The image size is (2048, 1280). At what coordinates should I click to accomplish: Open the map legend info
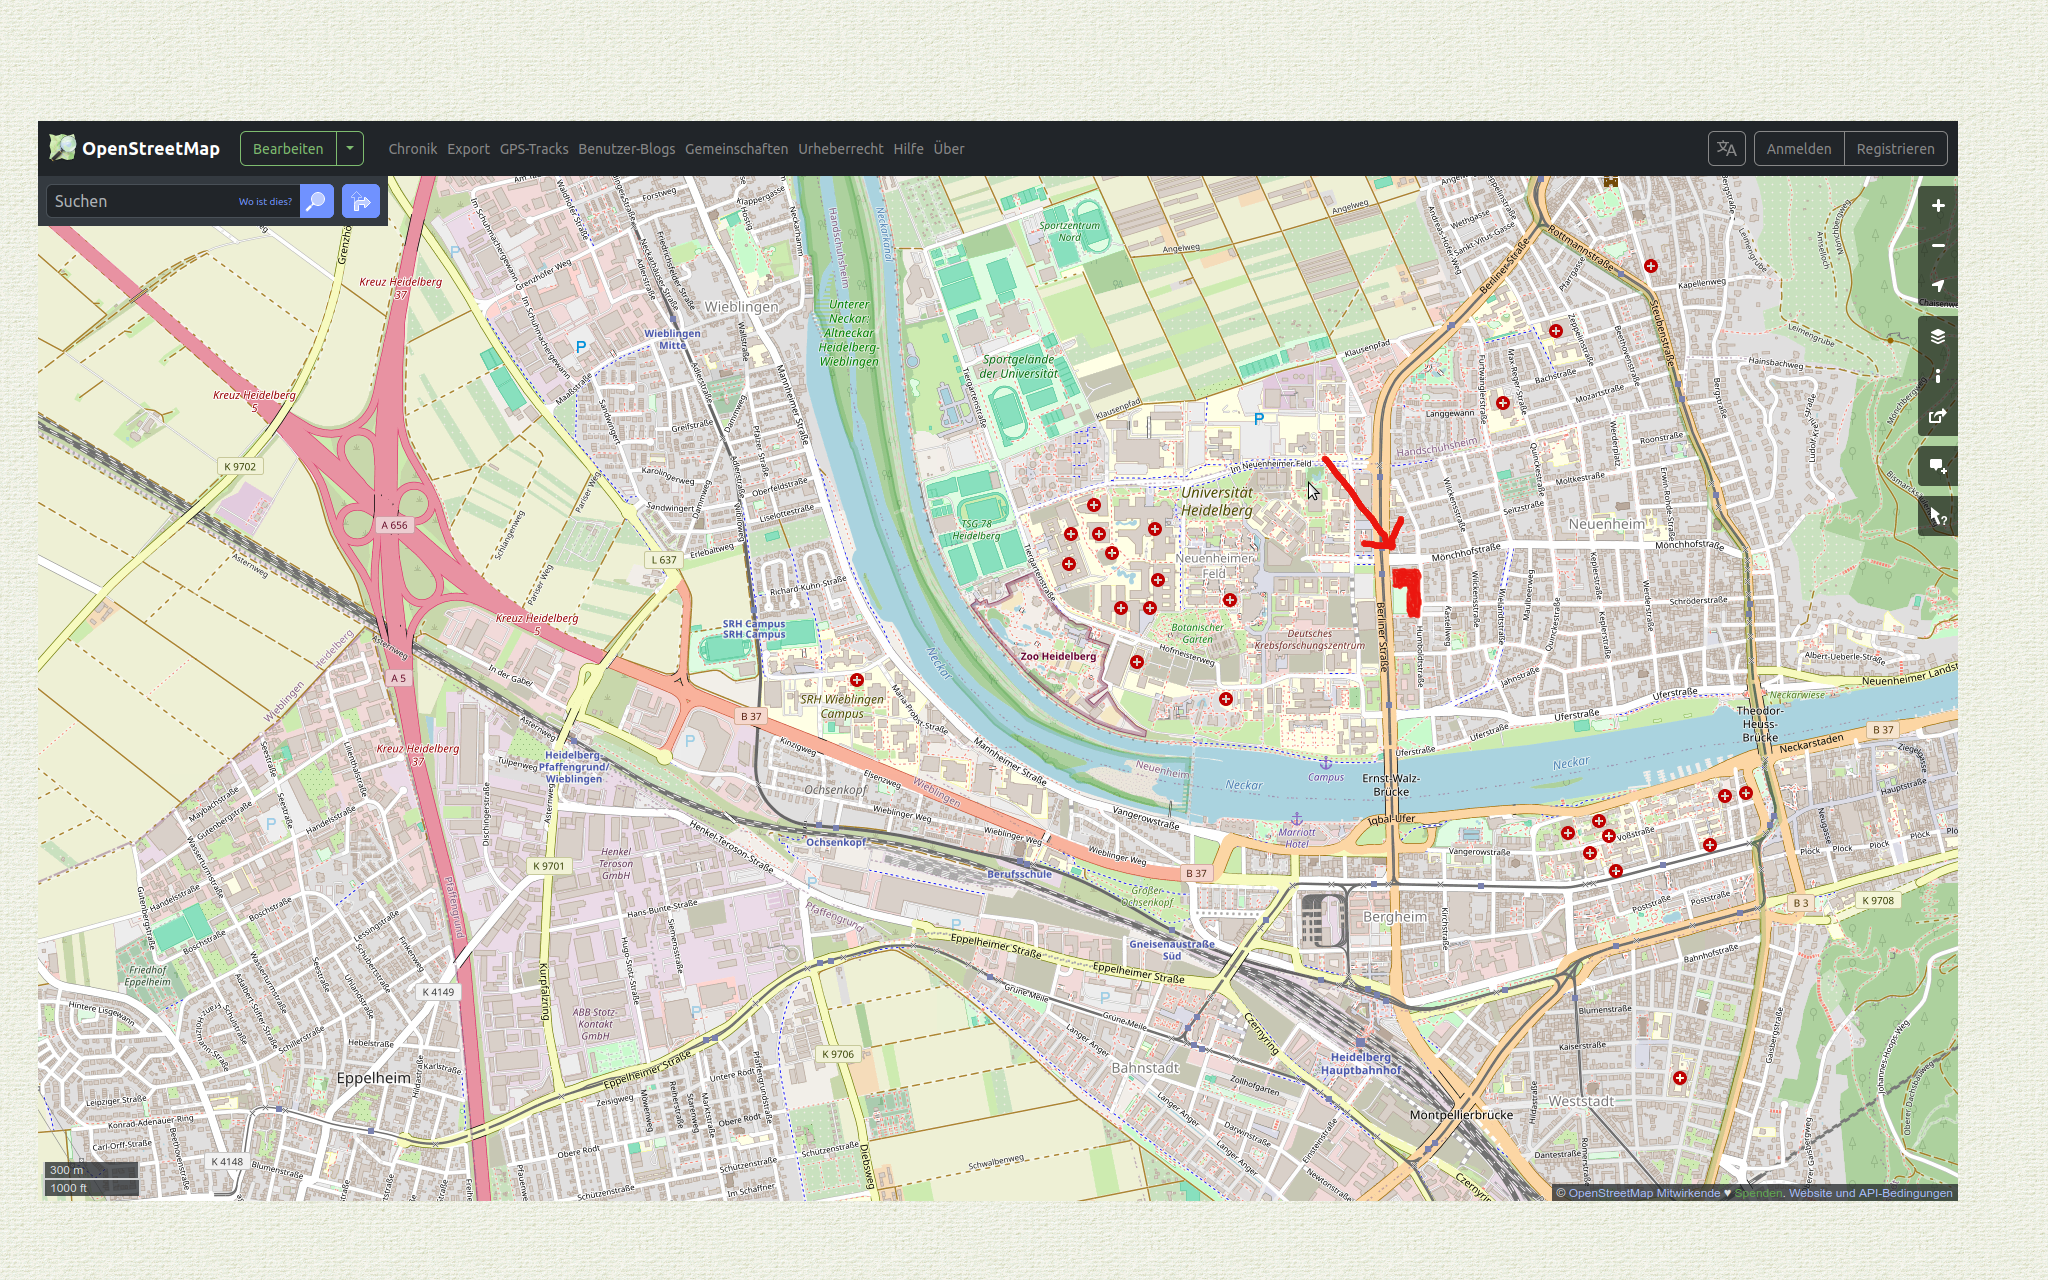pyautogui.click(x=1938, y=376)
